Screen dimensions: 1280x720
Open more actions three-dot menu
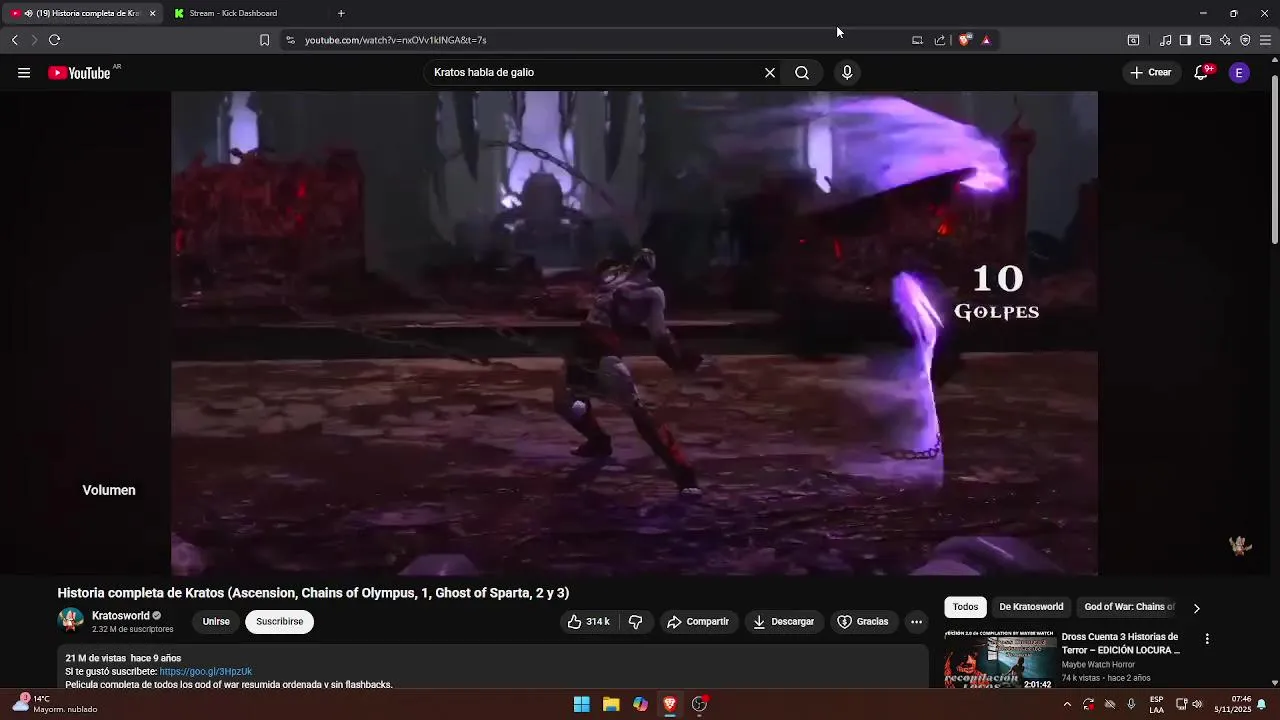point(916,622)
